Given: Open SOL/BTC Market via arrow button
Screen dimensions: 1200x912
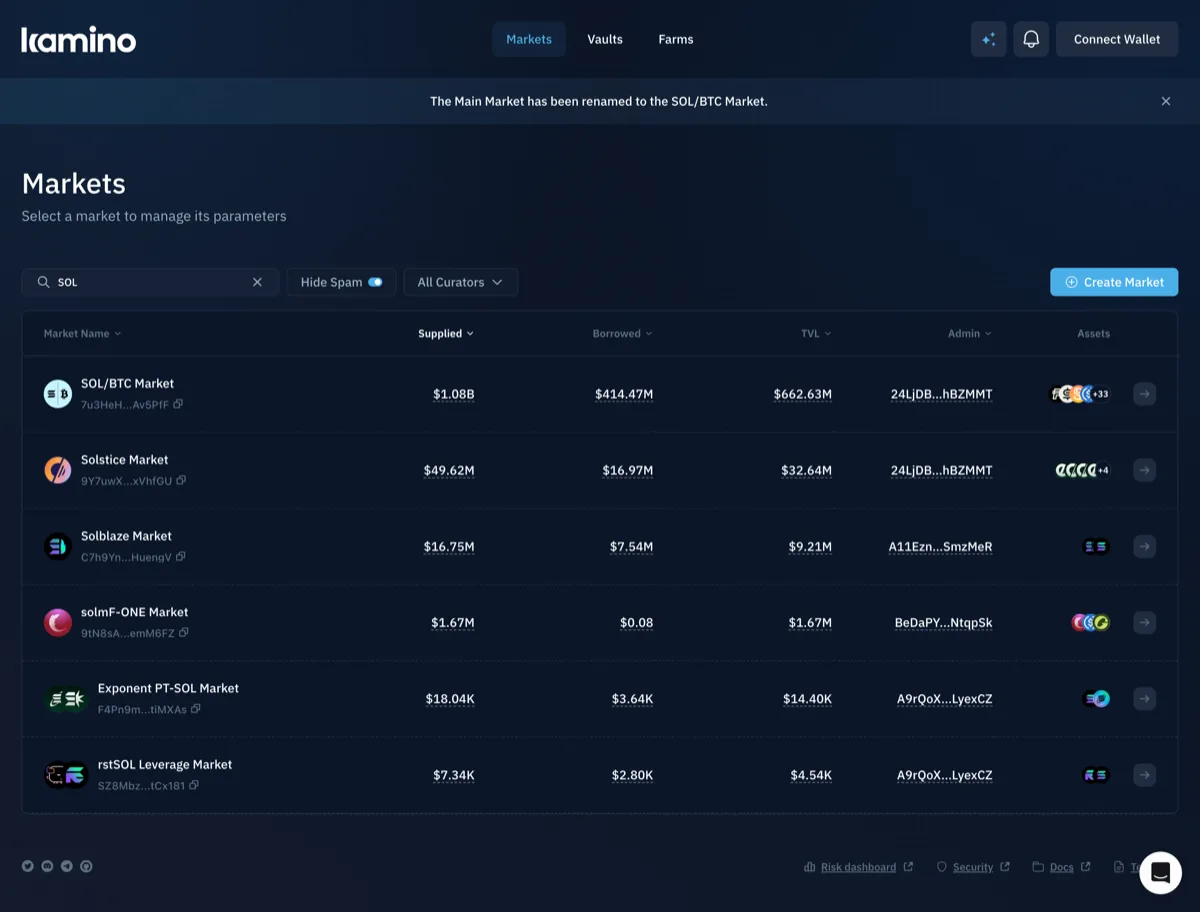Looking at the screenshot, I should coord(1144,394).
